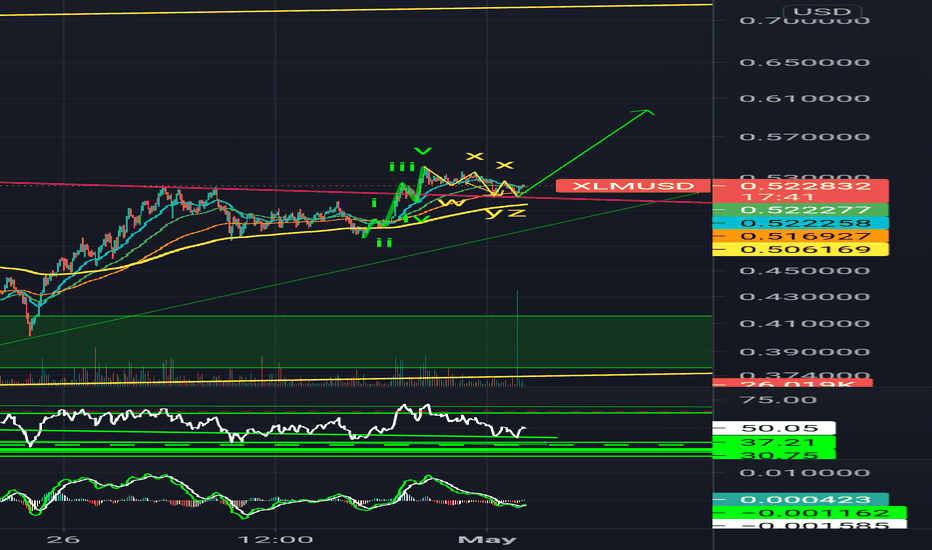Image resolution: width=932 pixels, height=550 pixels.
Task: Click the -0.001585 signal value label
Action: pyautogui.click(x=809, y=524)
